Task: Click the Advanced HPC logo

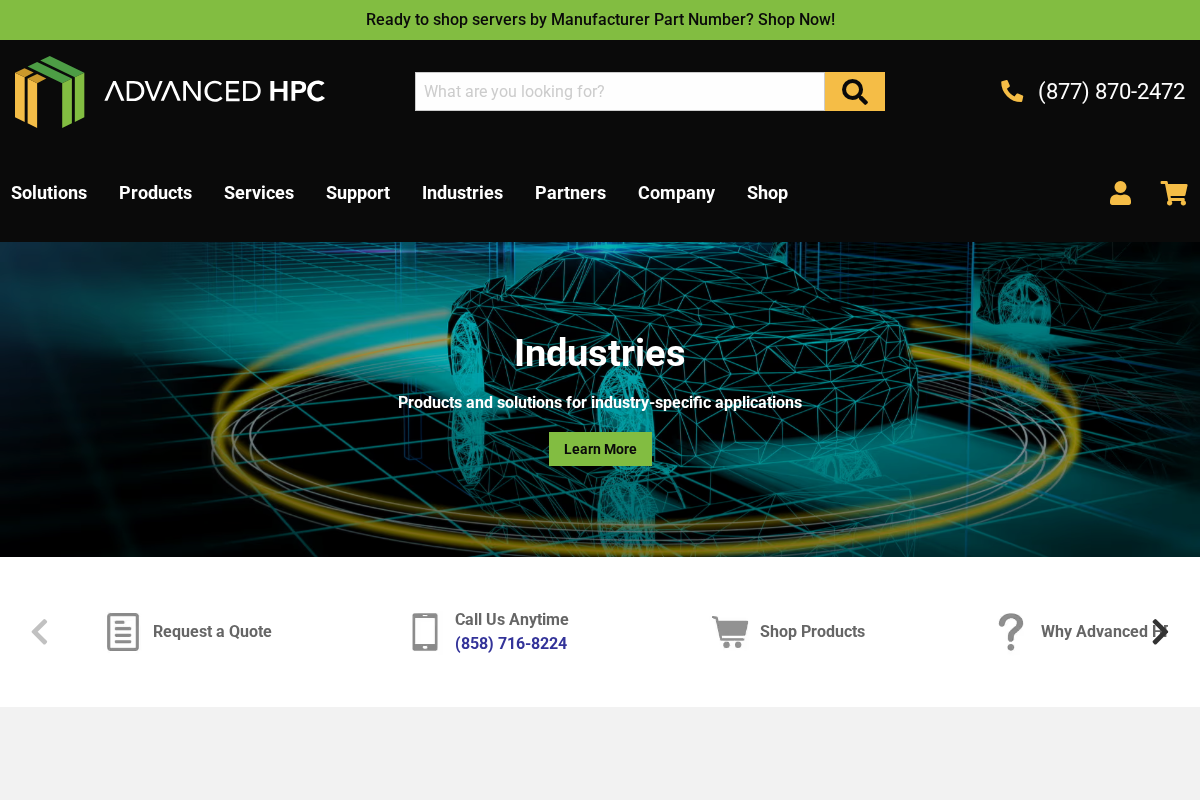Action: click(x=168, y=91)
